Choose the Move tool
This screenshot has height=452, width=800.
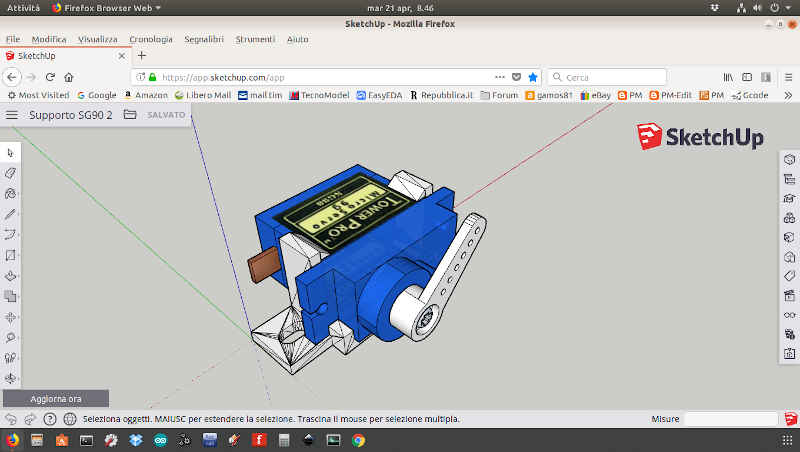pyautogui.click(x=11, y=316)
